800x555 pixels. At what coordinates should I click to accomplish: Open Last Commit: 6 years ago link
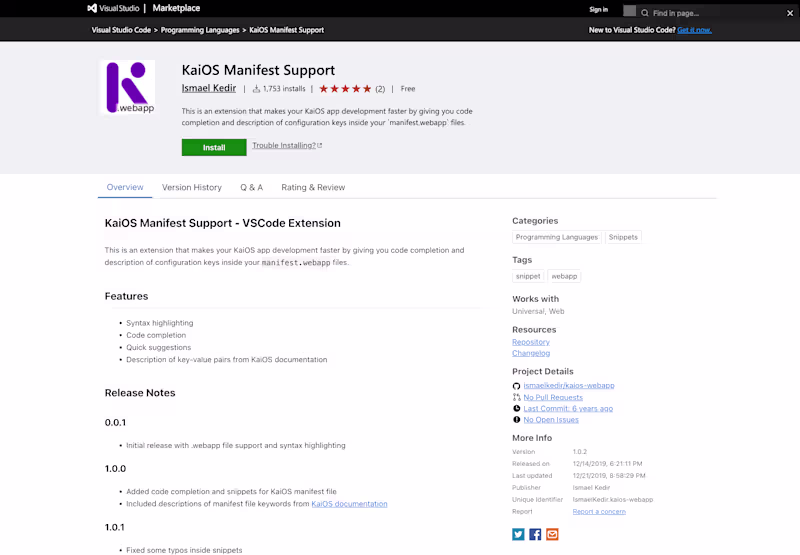click(x=568, y=409)
